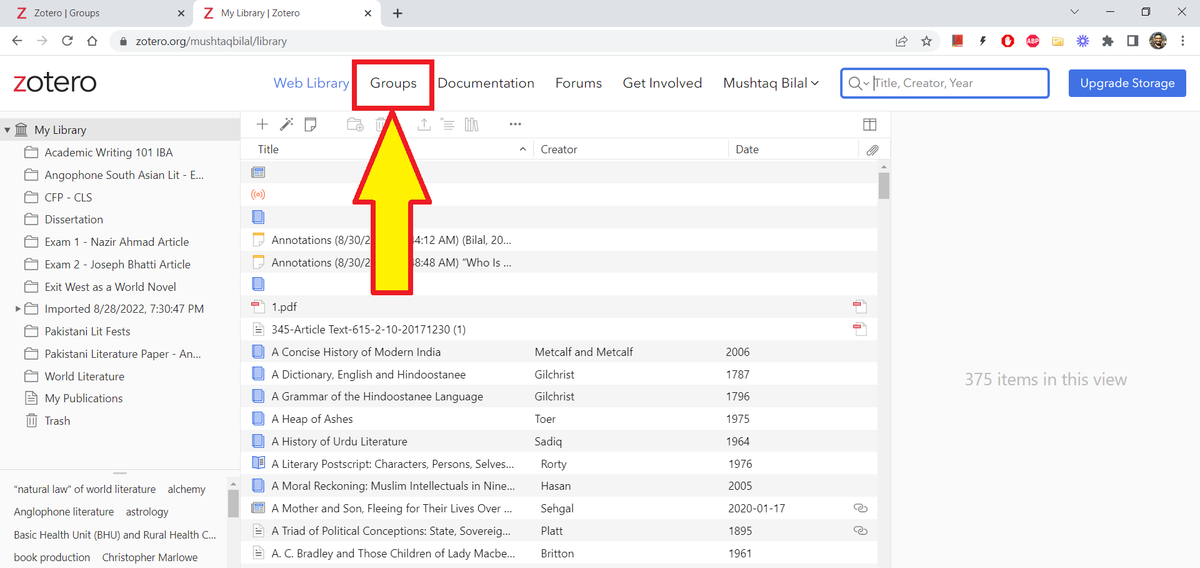
Task: Click the yellow card extension icon
Action: tap(1057, 41)
